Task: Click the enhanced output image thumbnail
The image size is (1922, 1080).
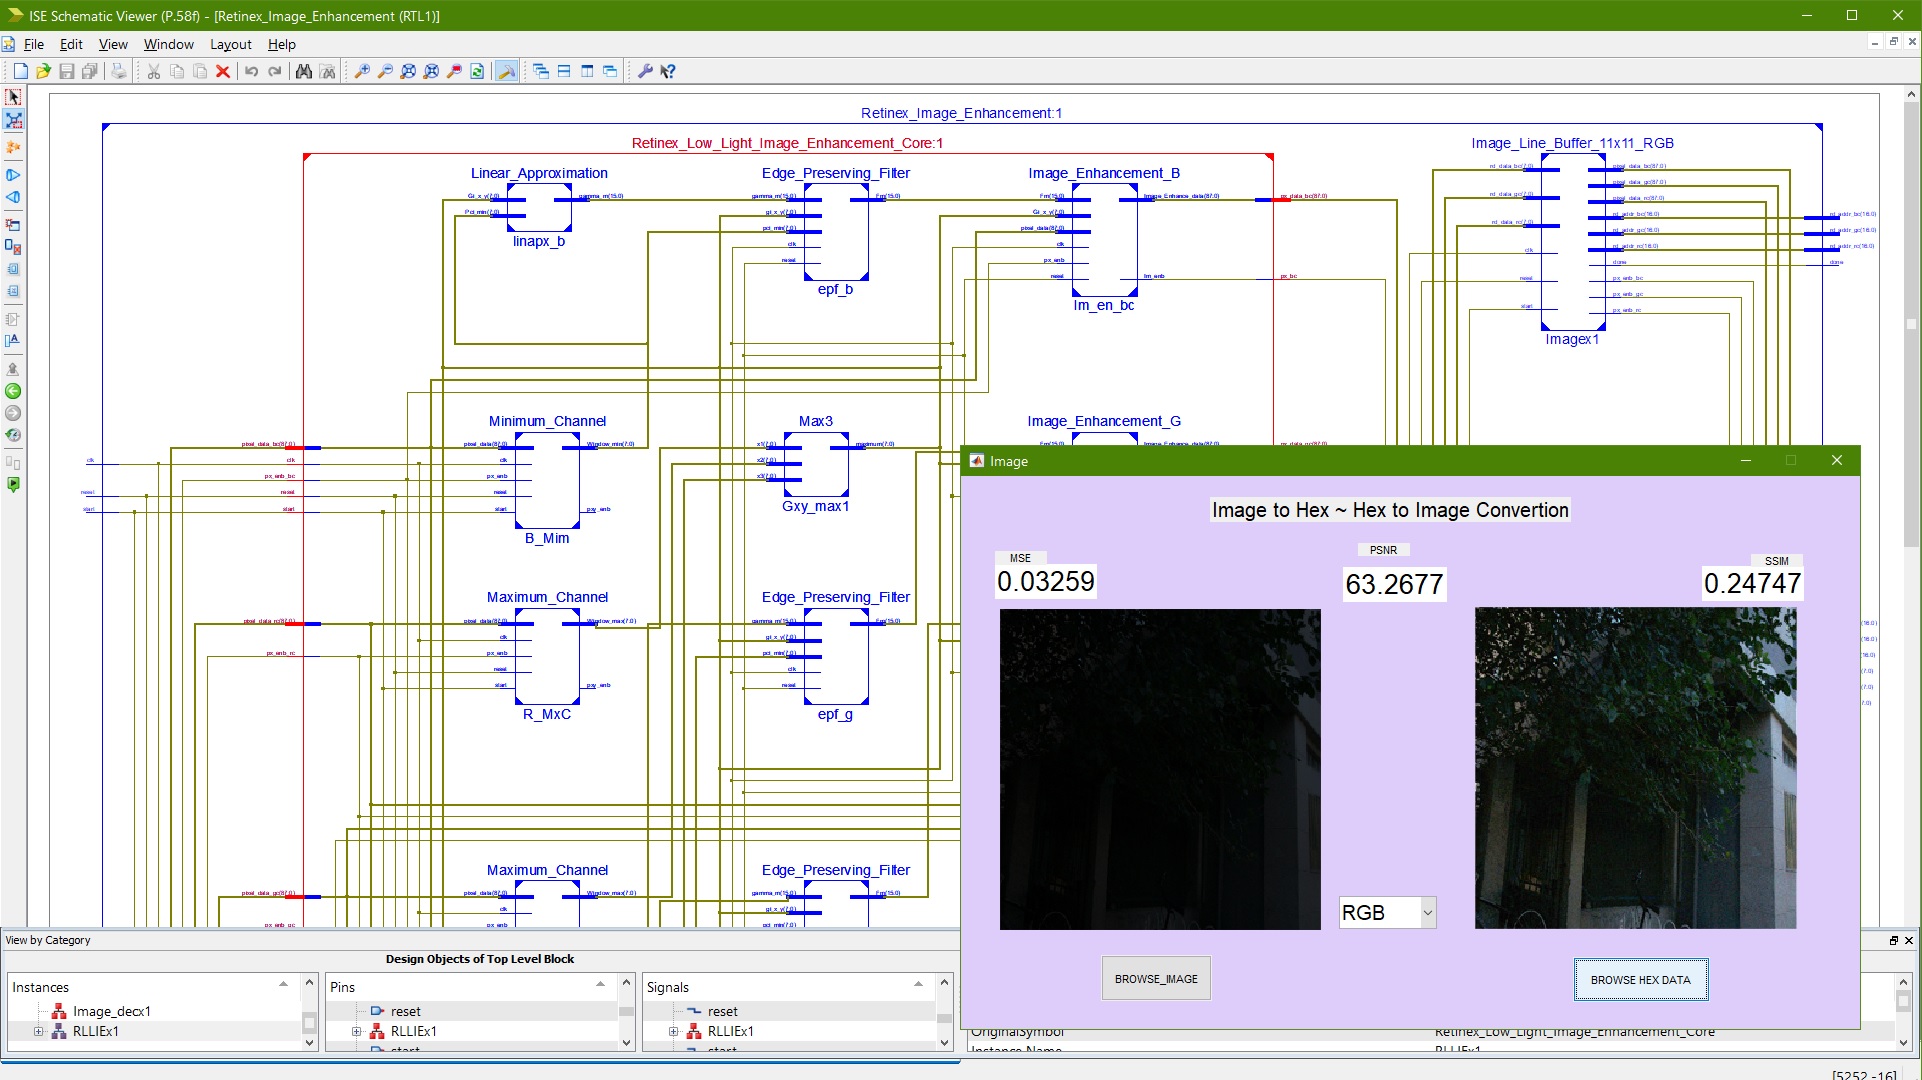Action: click(x=1635, y=768)
